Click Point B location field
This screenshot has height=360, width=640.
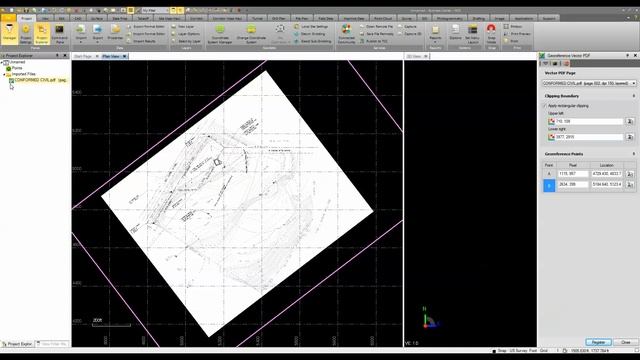(607, 184)
